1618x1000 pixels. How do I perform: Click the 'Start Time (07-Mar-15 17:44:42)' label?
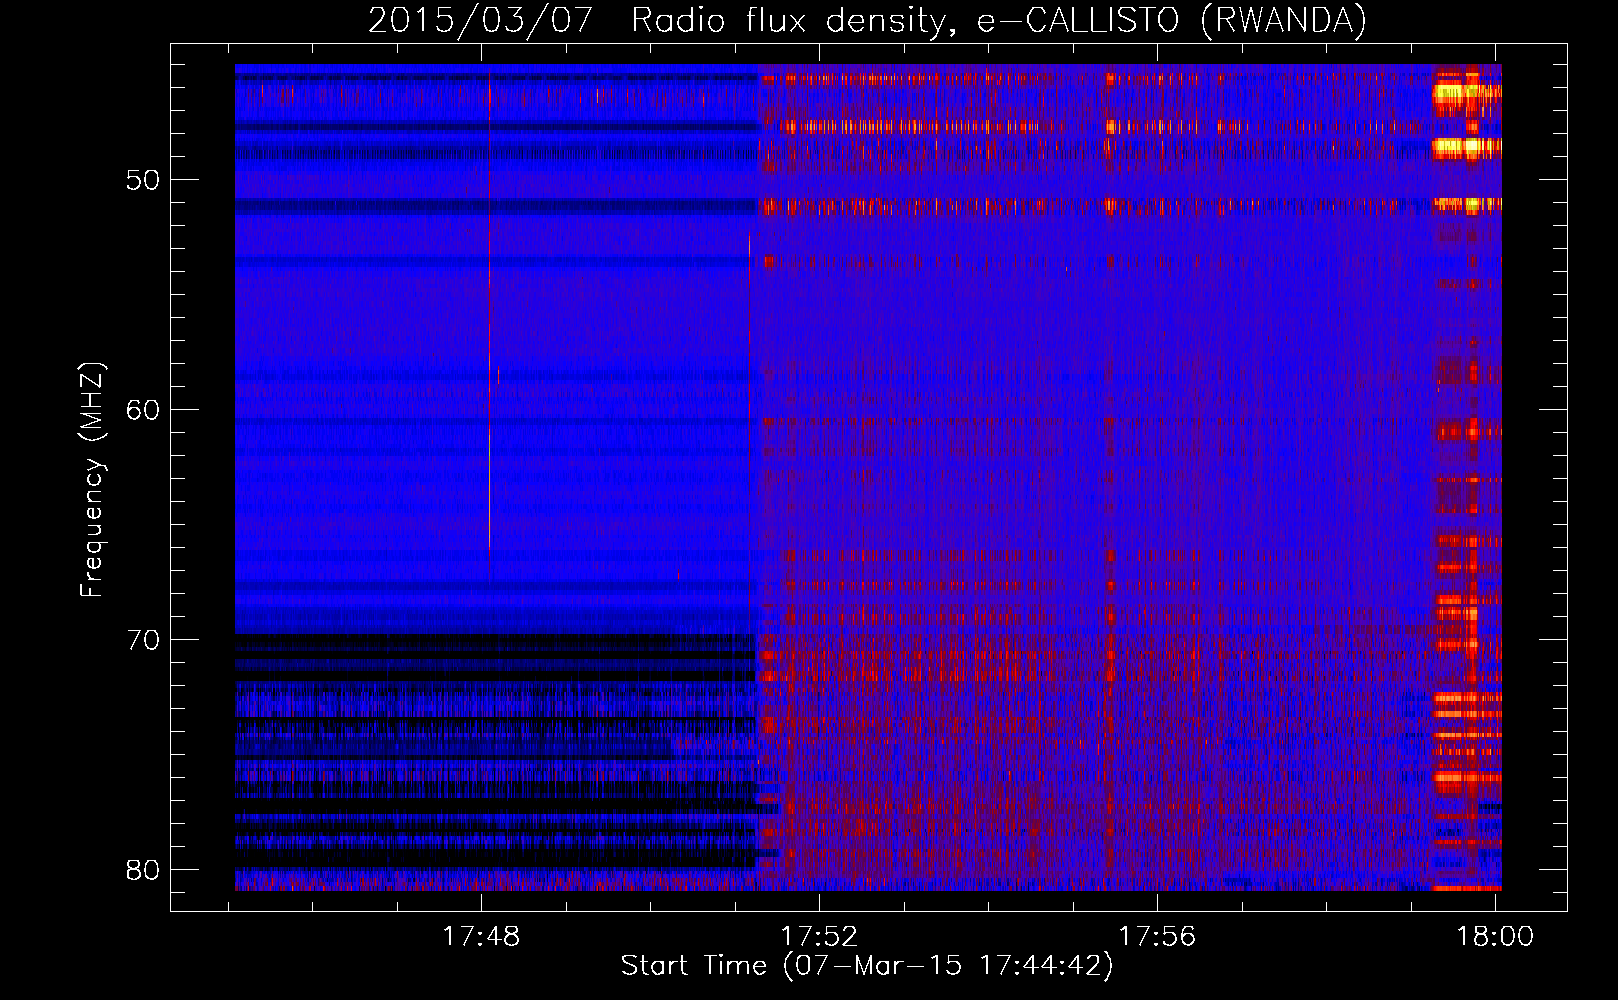pos(867,966)
